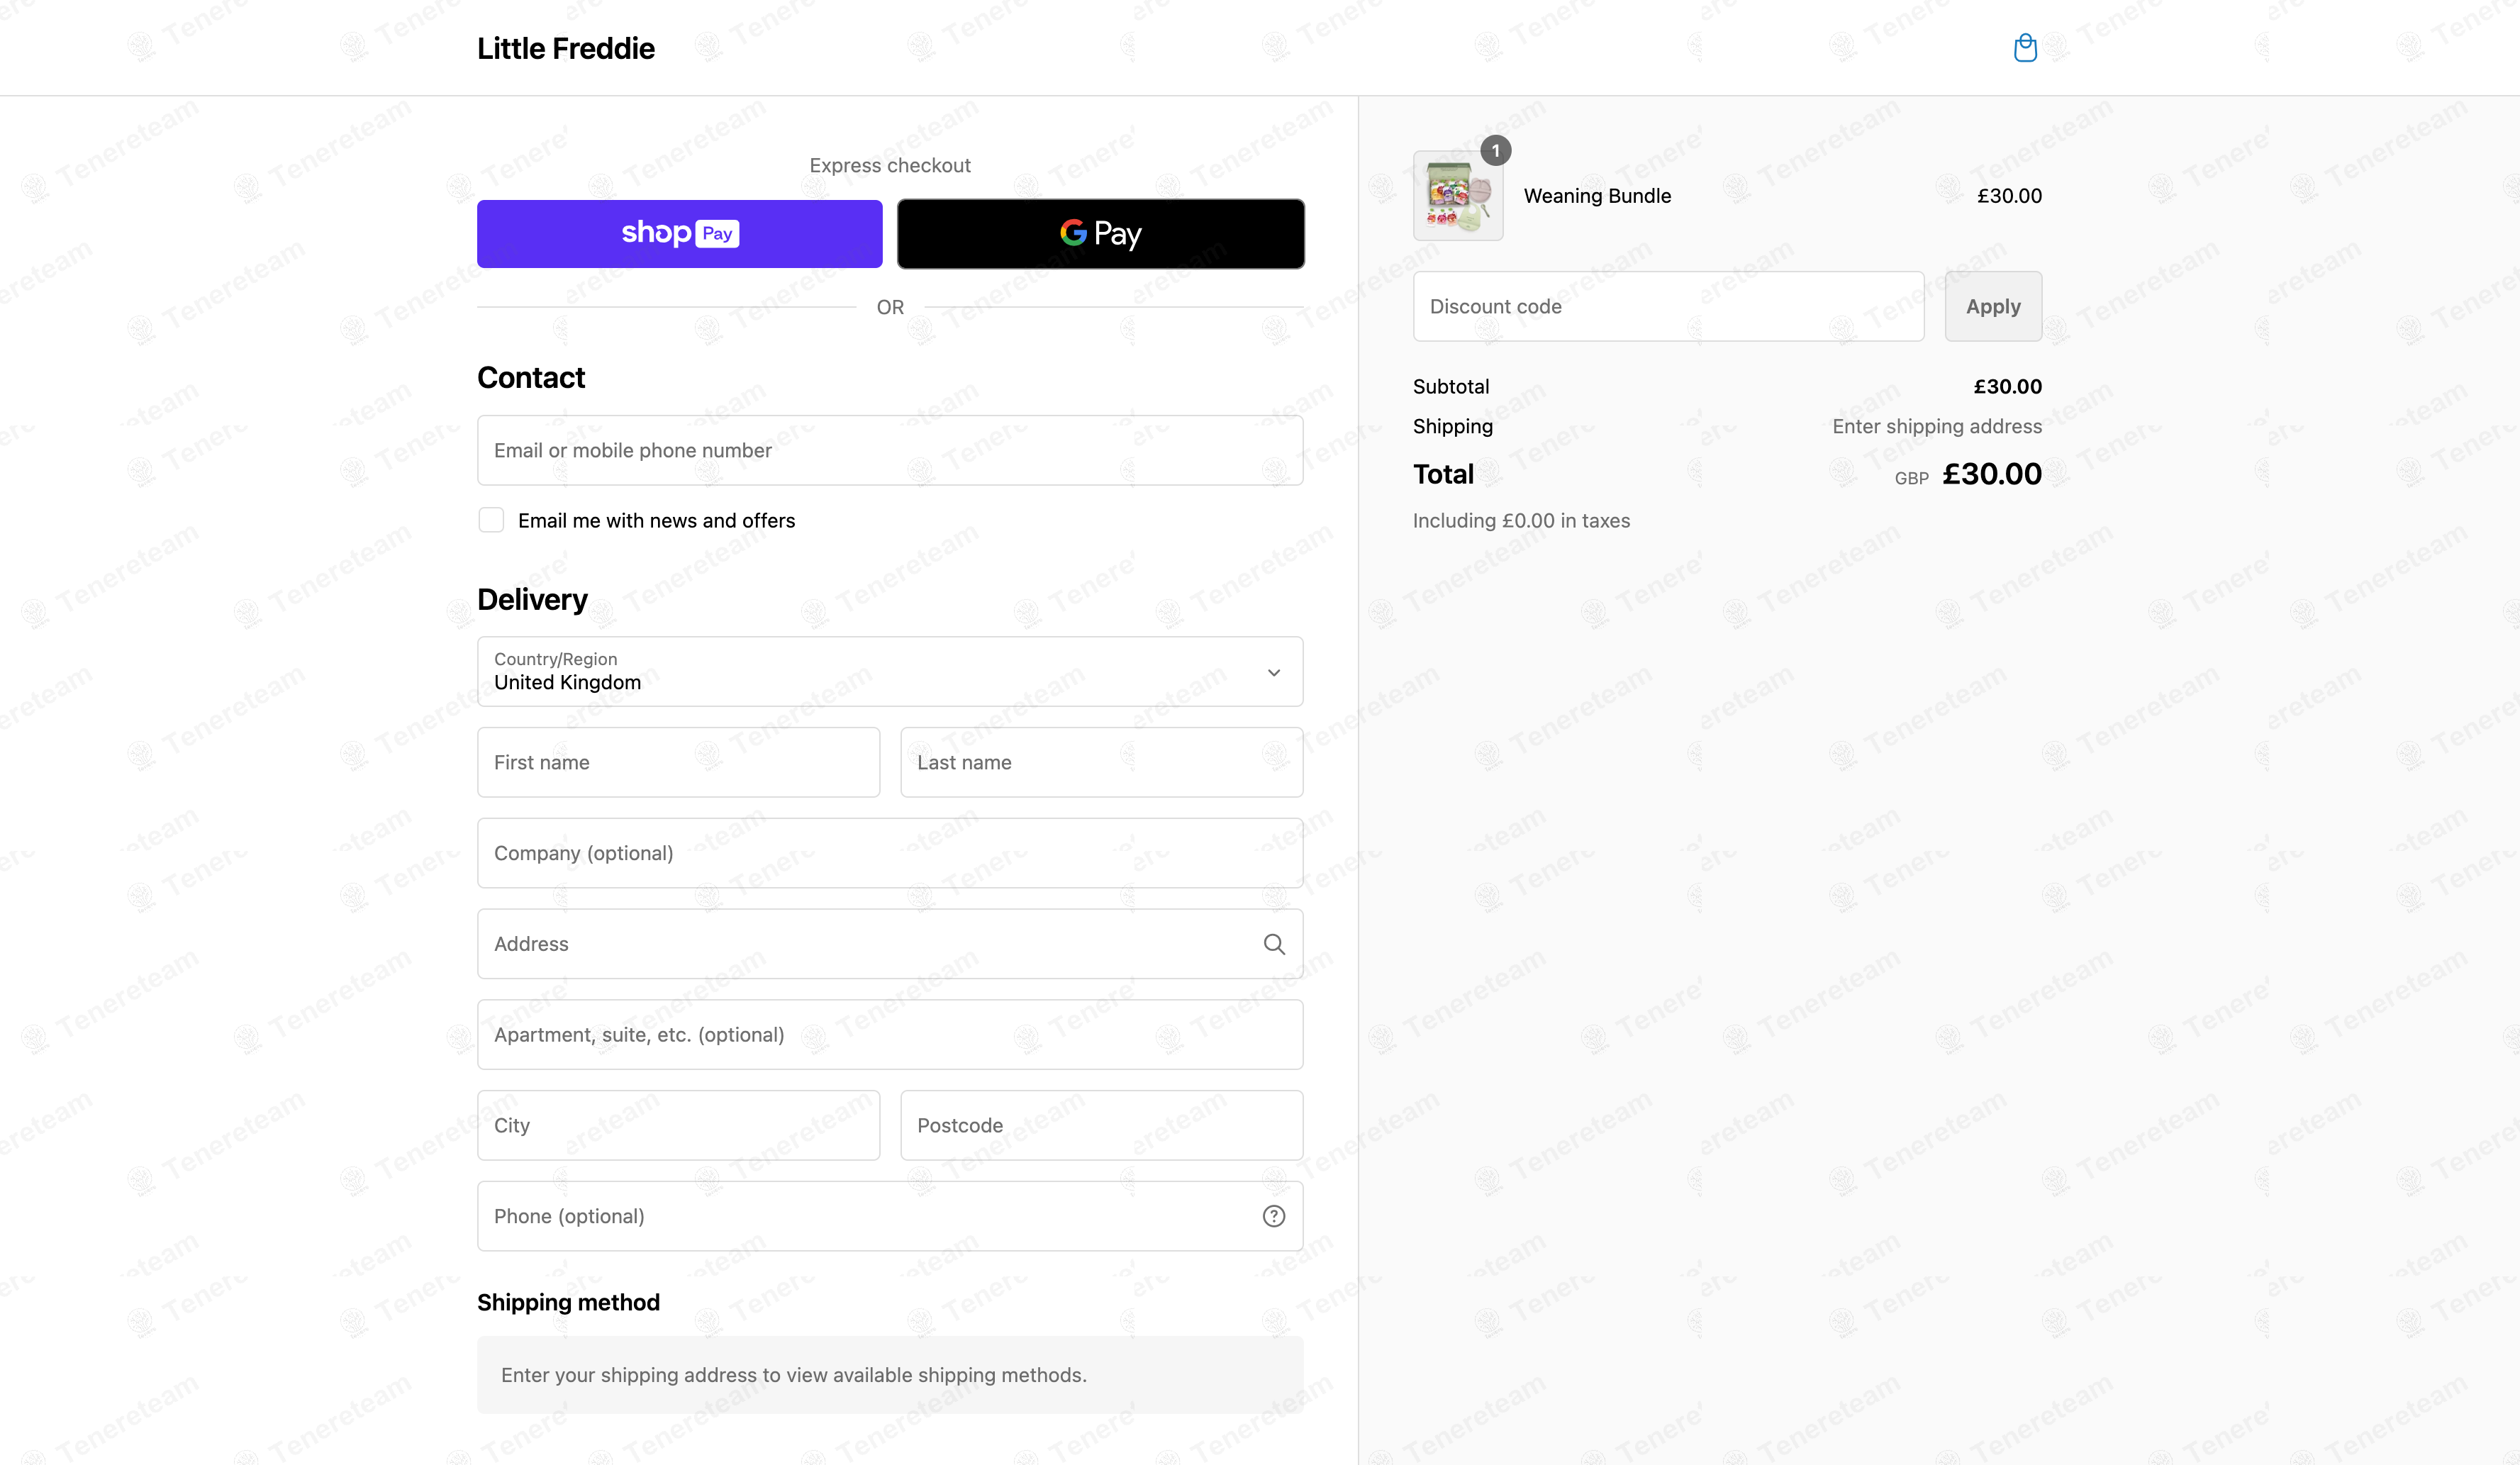Screen dimensions: 2520x1465
Task: Tick Email me with news and offers
Action: [491, 520]
